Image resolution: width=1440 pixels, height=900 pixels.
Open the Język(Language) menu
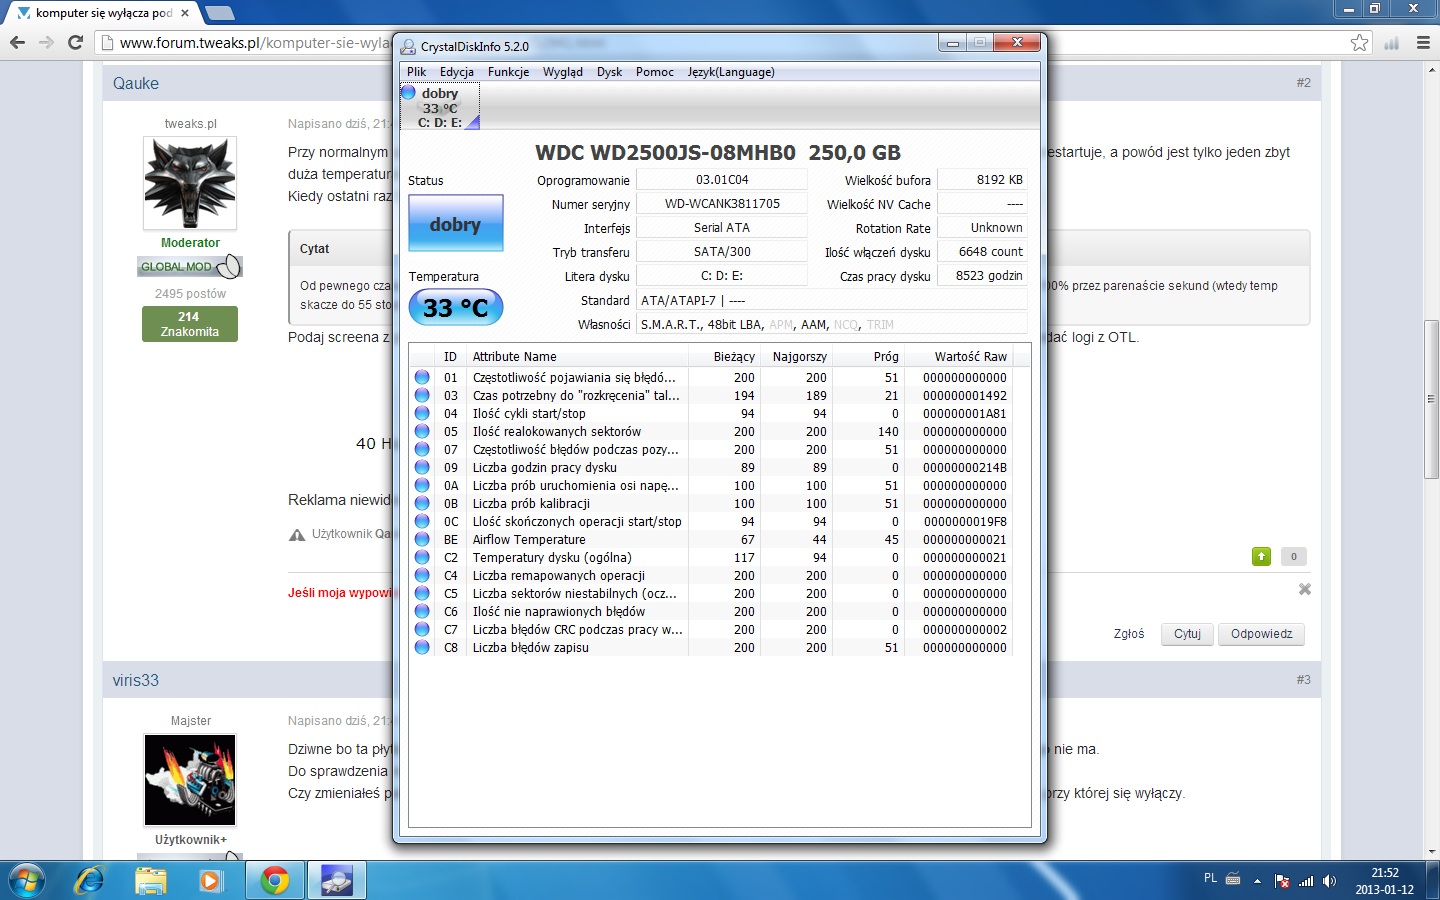pyautogui.click(x=731, y=72)
